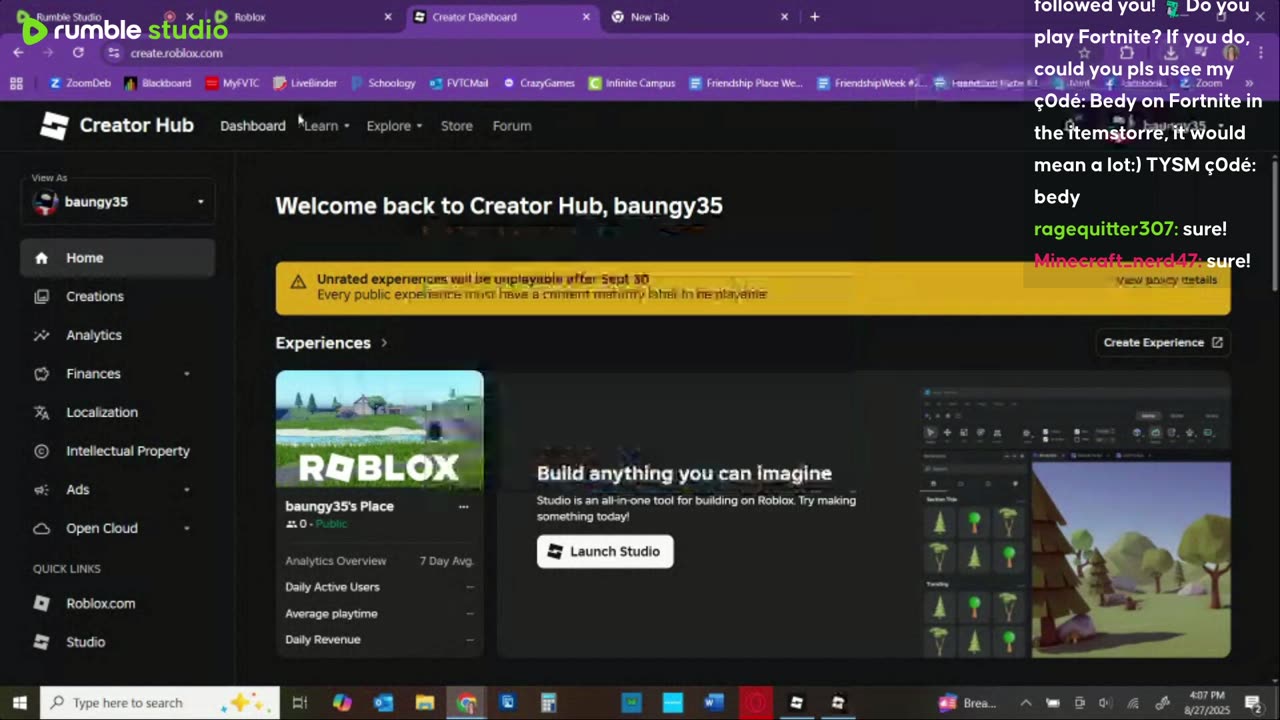Click the Intellectual Property icon
Screen dimensions: 1280x720
(41, 451)
